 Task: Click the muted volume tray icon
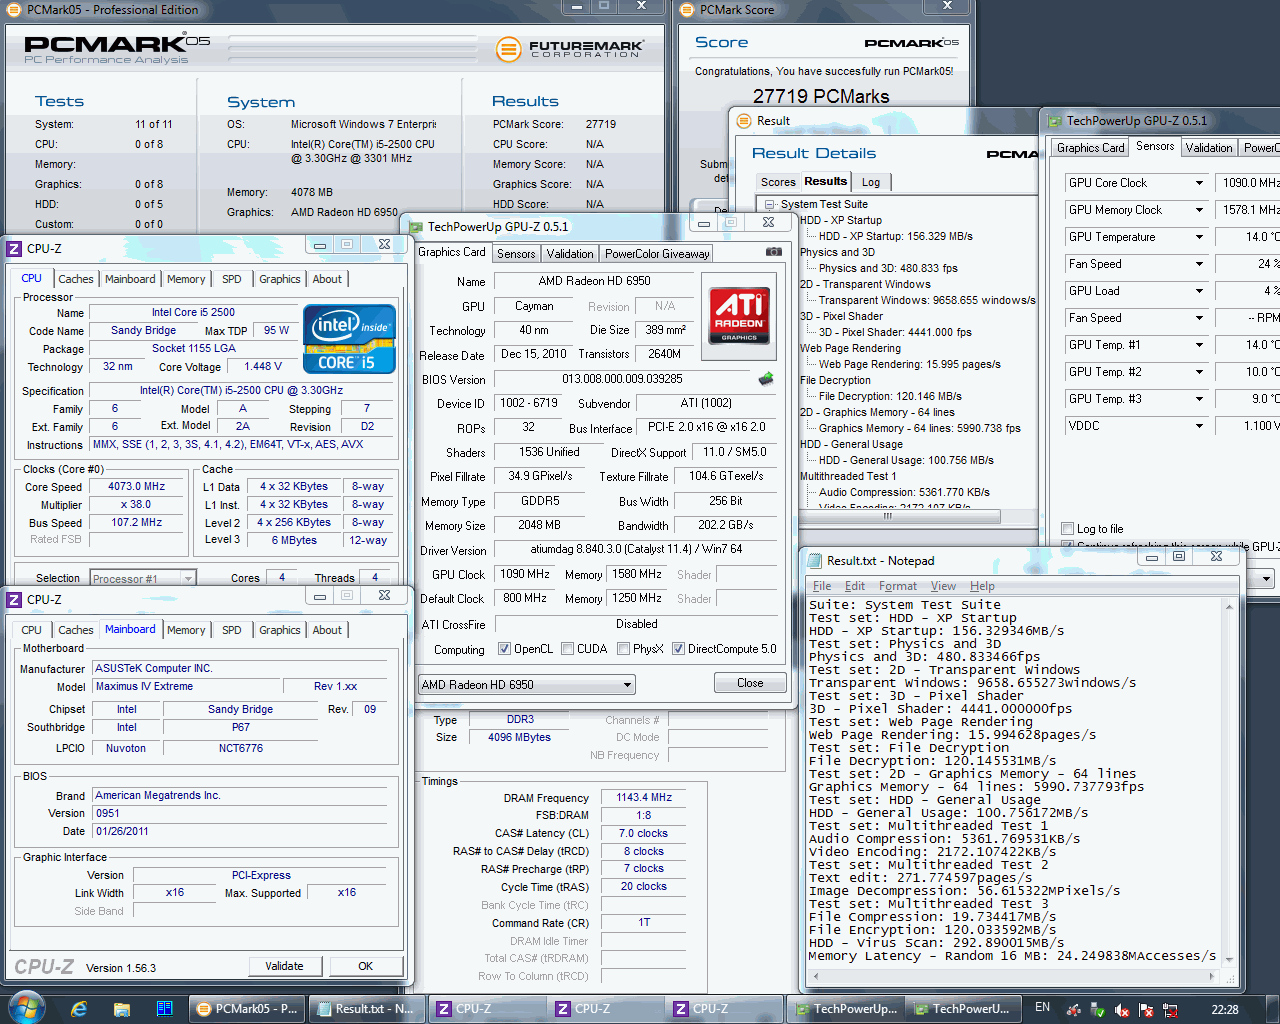click(1122, 1010)
